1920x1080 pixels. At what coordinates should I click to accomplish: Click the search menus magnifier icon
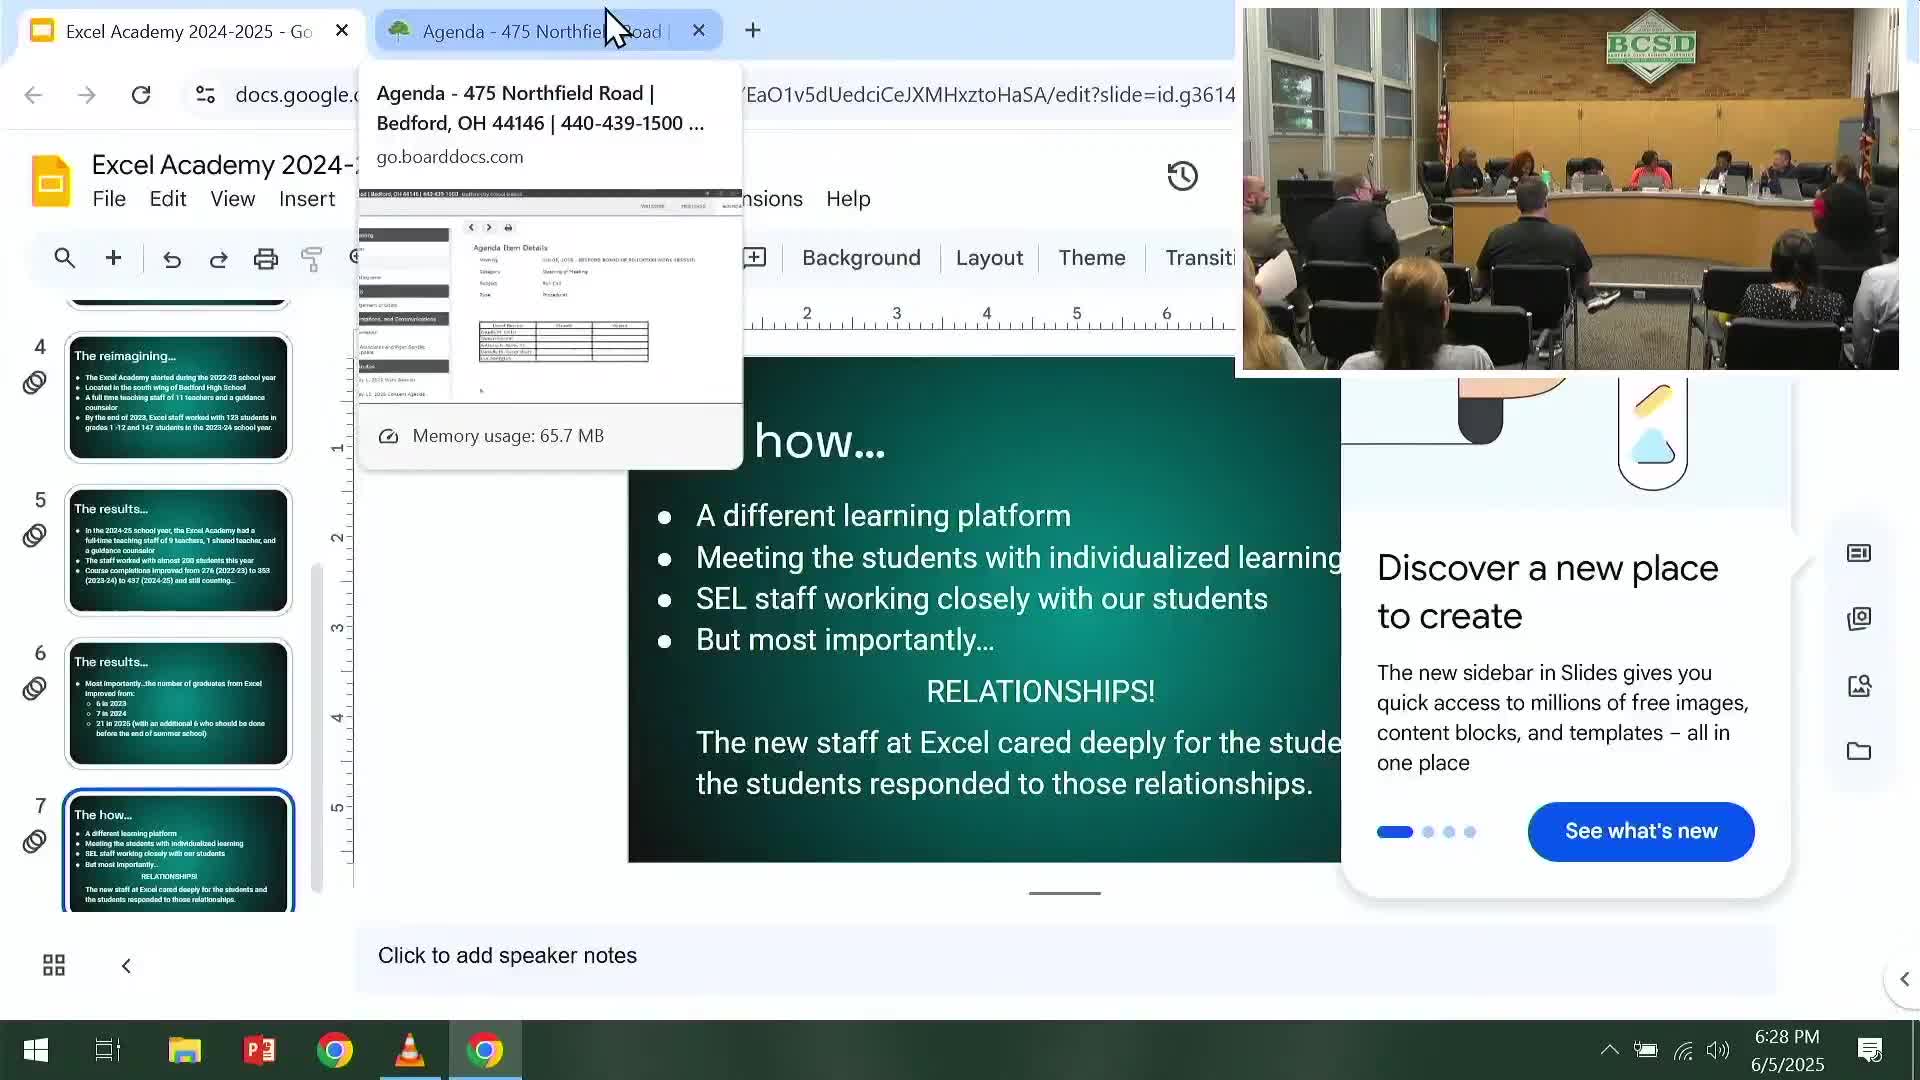click(x=65, y=259)
